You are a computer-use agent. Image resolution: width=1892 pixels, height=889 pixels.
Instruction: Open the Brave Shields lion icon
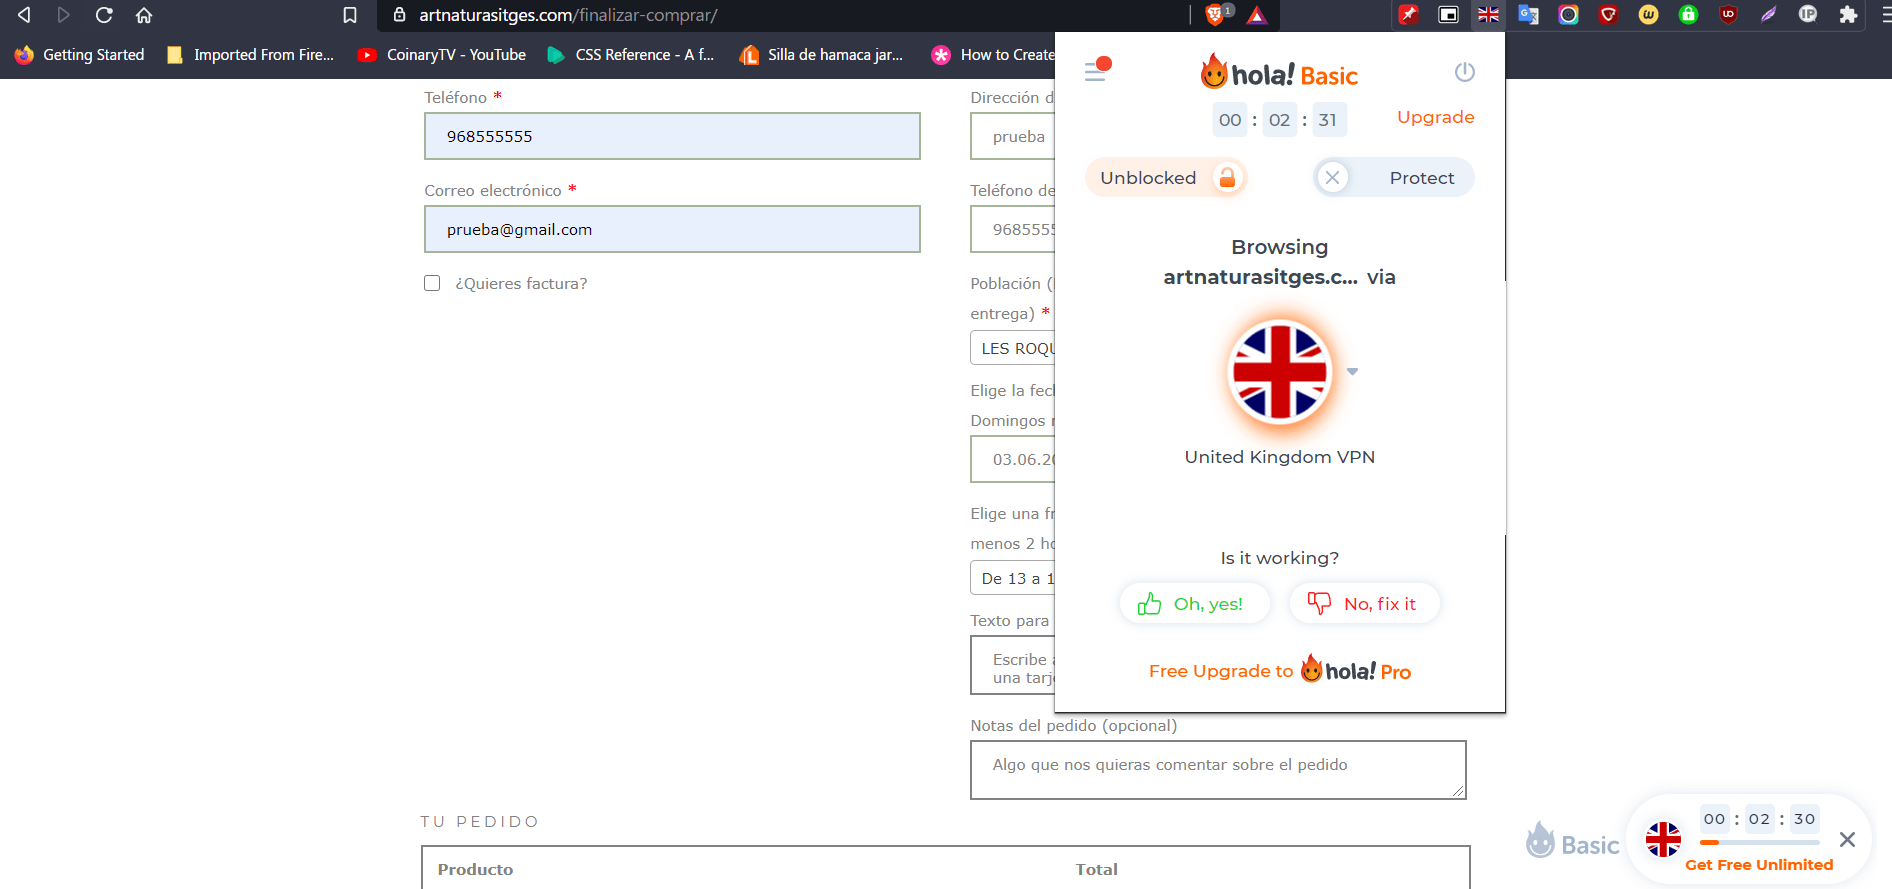(x=1216, y=15)
